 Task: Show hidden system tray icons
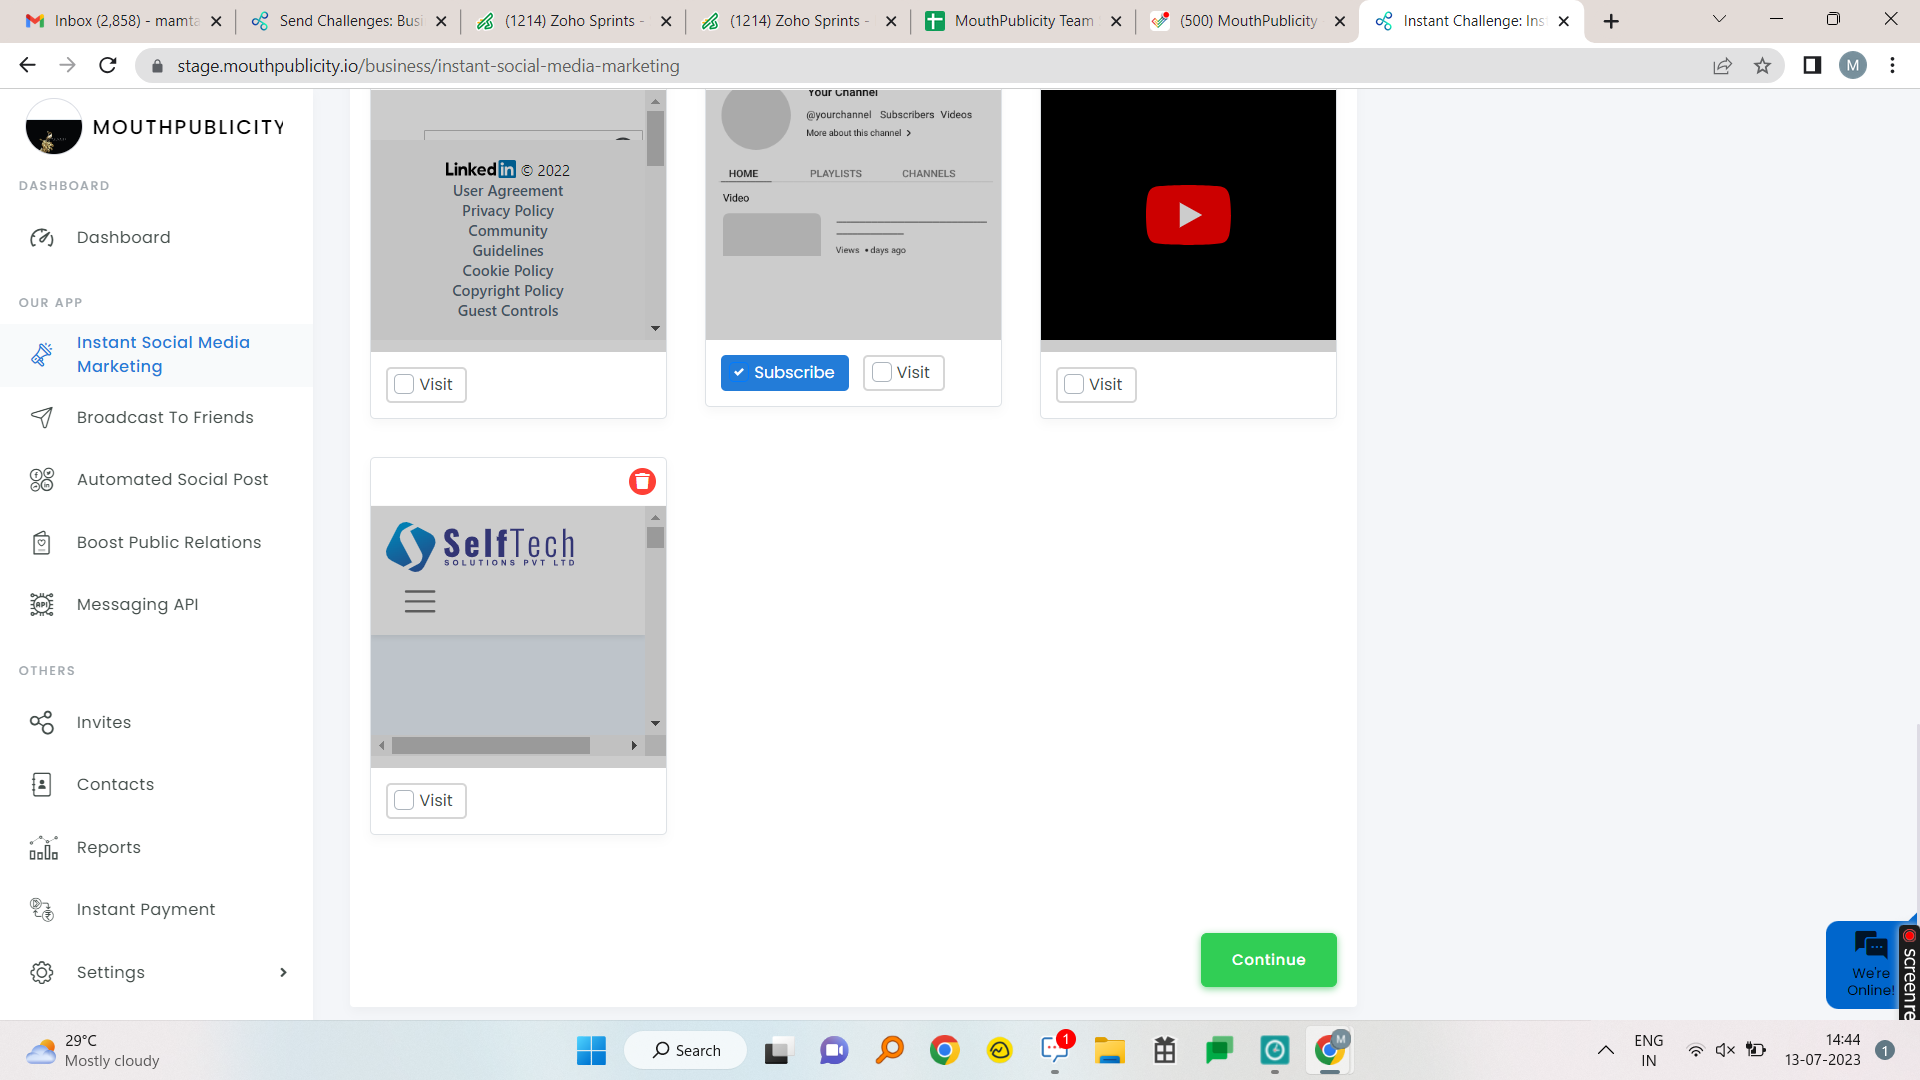[1605, 1050]
